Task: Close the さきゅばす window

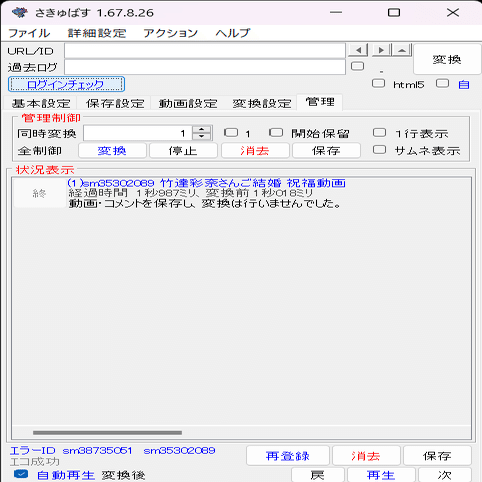Action: coord(453,13)
